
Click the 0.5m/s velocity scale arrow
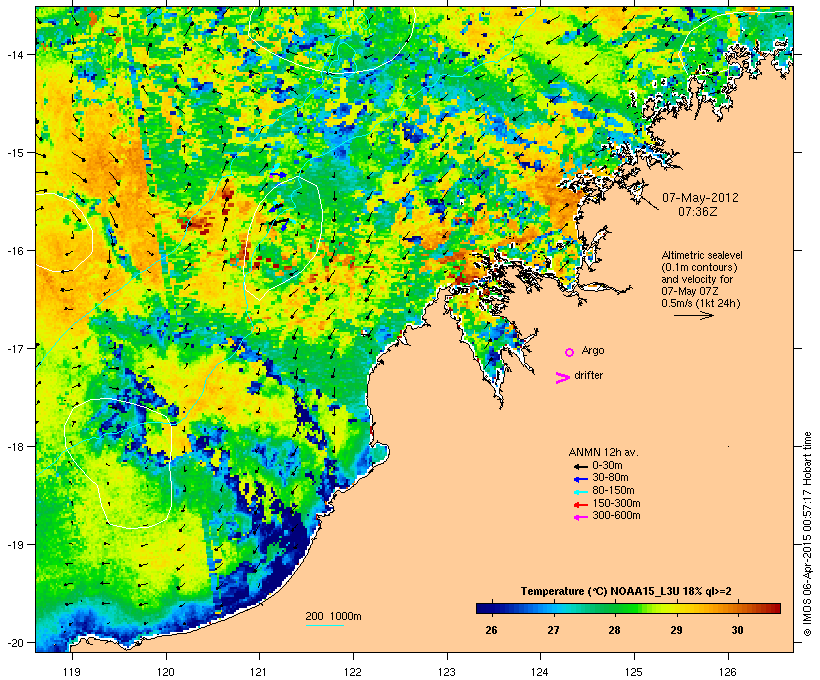coord(693,315)
